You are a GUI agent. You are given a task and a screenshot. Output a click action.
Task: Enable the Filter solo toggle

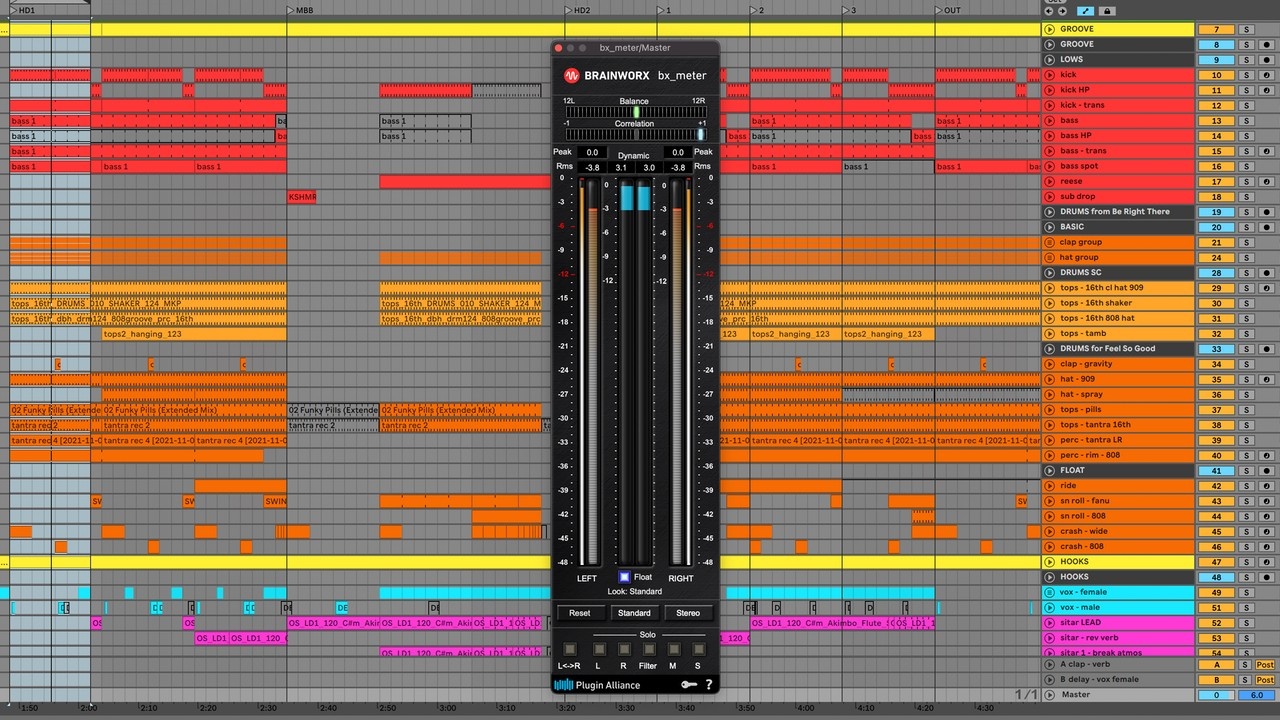pyautogui.click(x=648, y=650)
